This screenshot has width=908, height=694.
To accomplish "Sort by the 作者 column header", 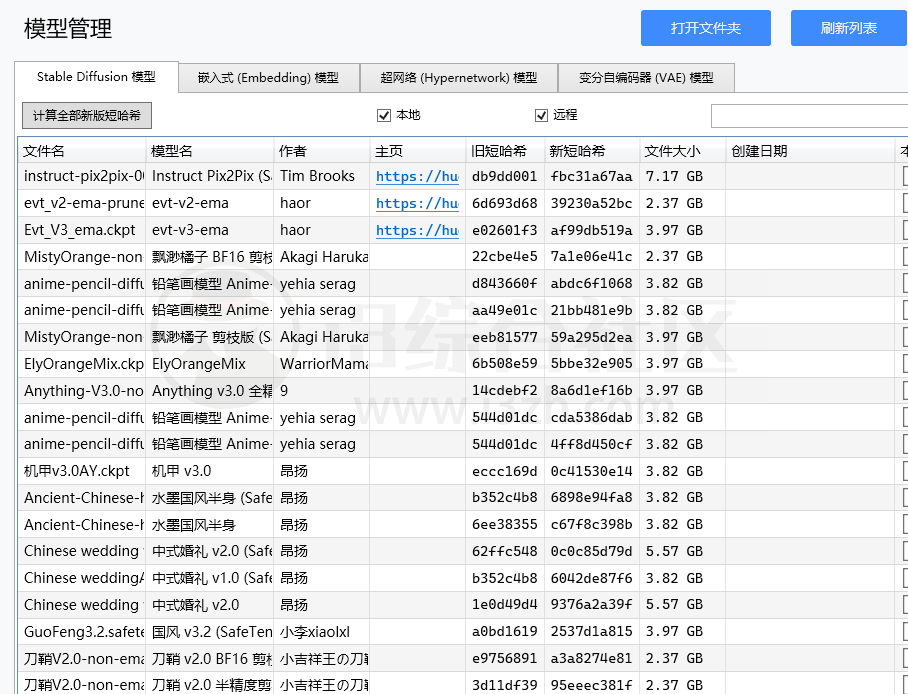I will (321, 151).
